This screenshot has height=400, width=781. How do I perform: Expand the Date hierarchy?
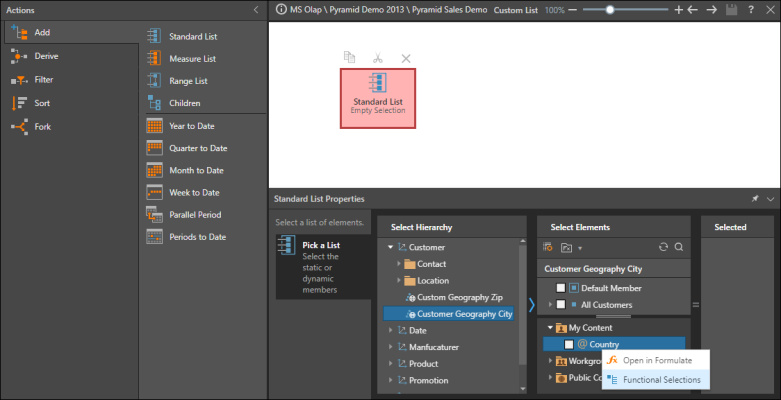[390, 330]
